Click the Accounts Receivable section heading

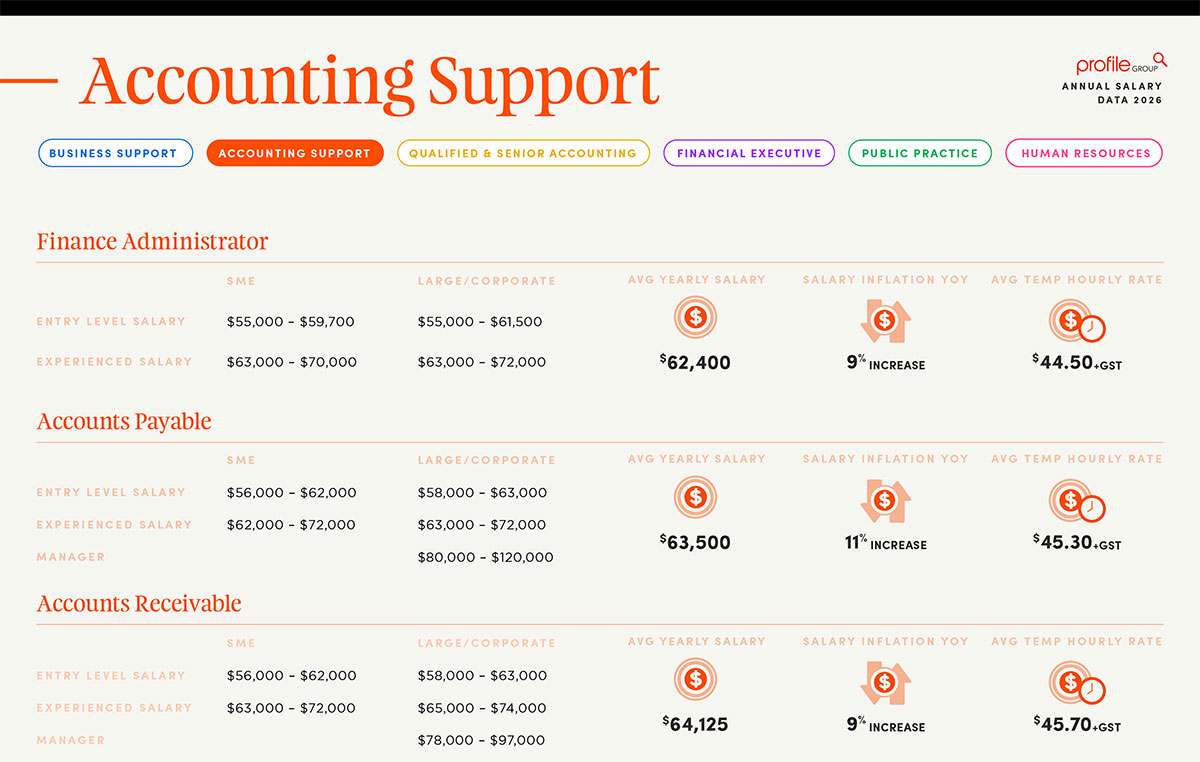(x=139, y=604)
